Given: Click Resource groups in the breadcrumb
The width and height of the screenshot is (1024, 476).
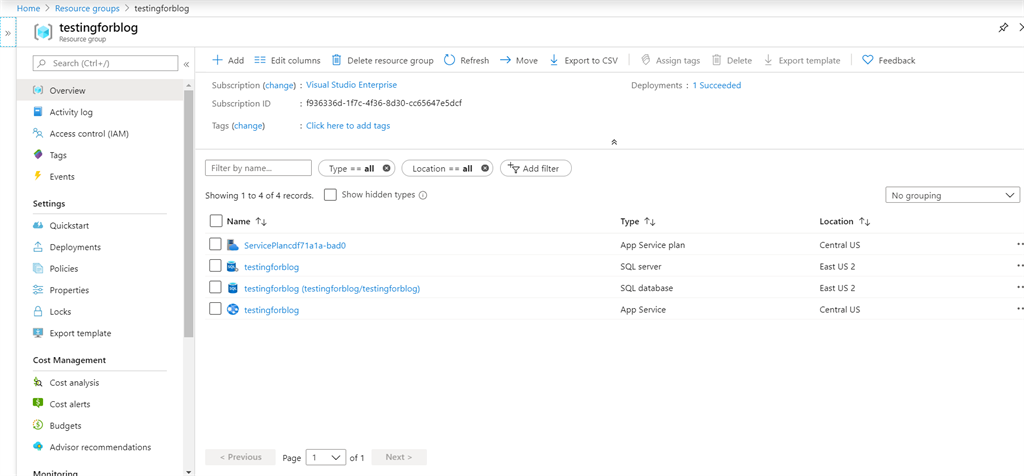Looking at the screenshot, I should tap(87, 8).
